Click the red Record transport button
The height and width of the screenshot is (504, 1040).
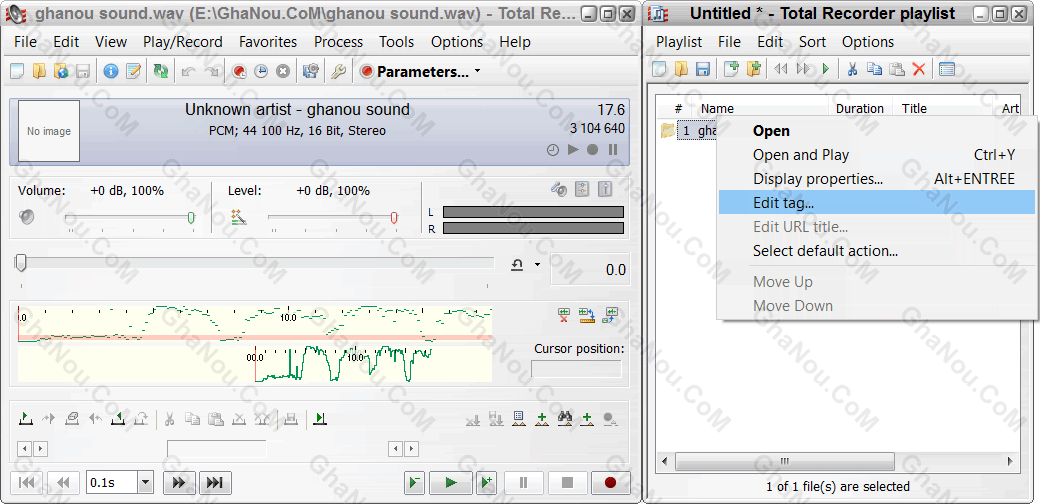610,483
